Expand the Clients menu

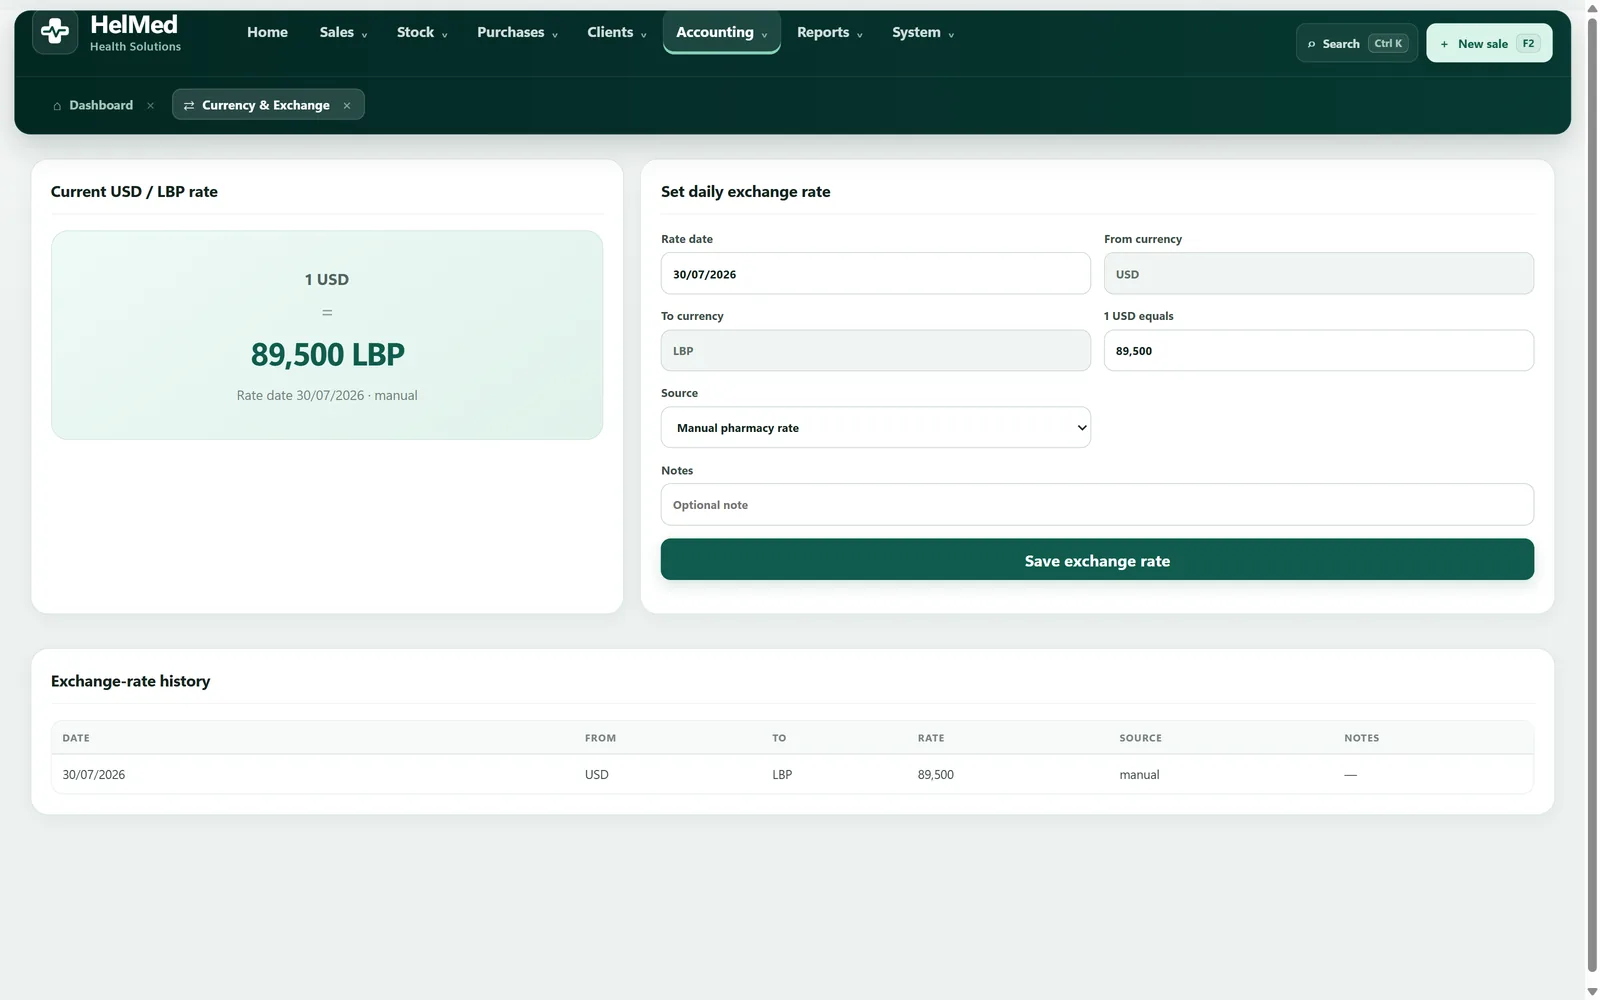pyautogui.click(x=616, y=32)
